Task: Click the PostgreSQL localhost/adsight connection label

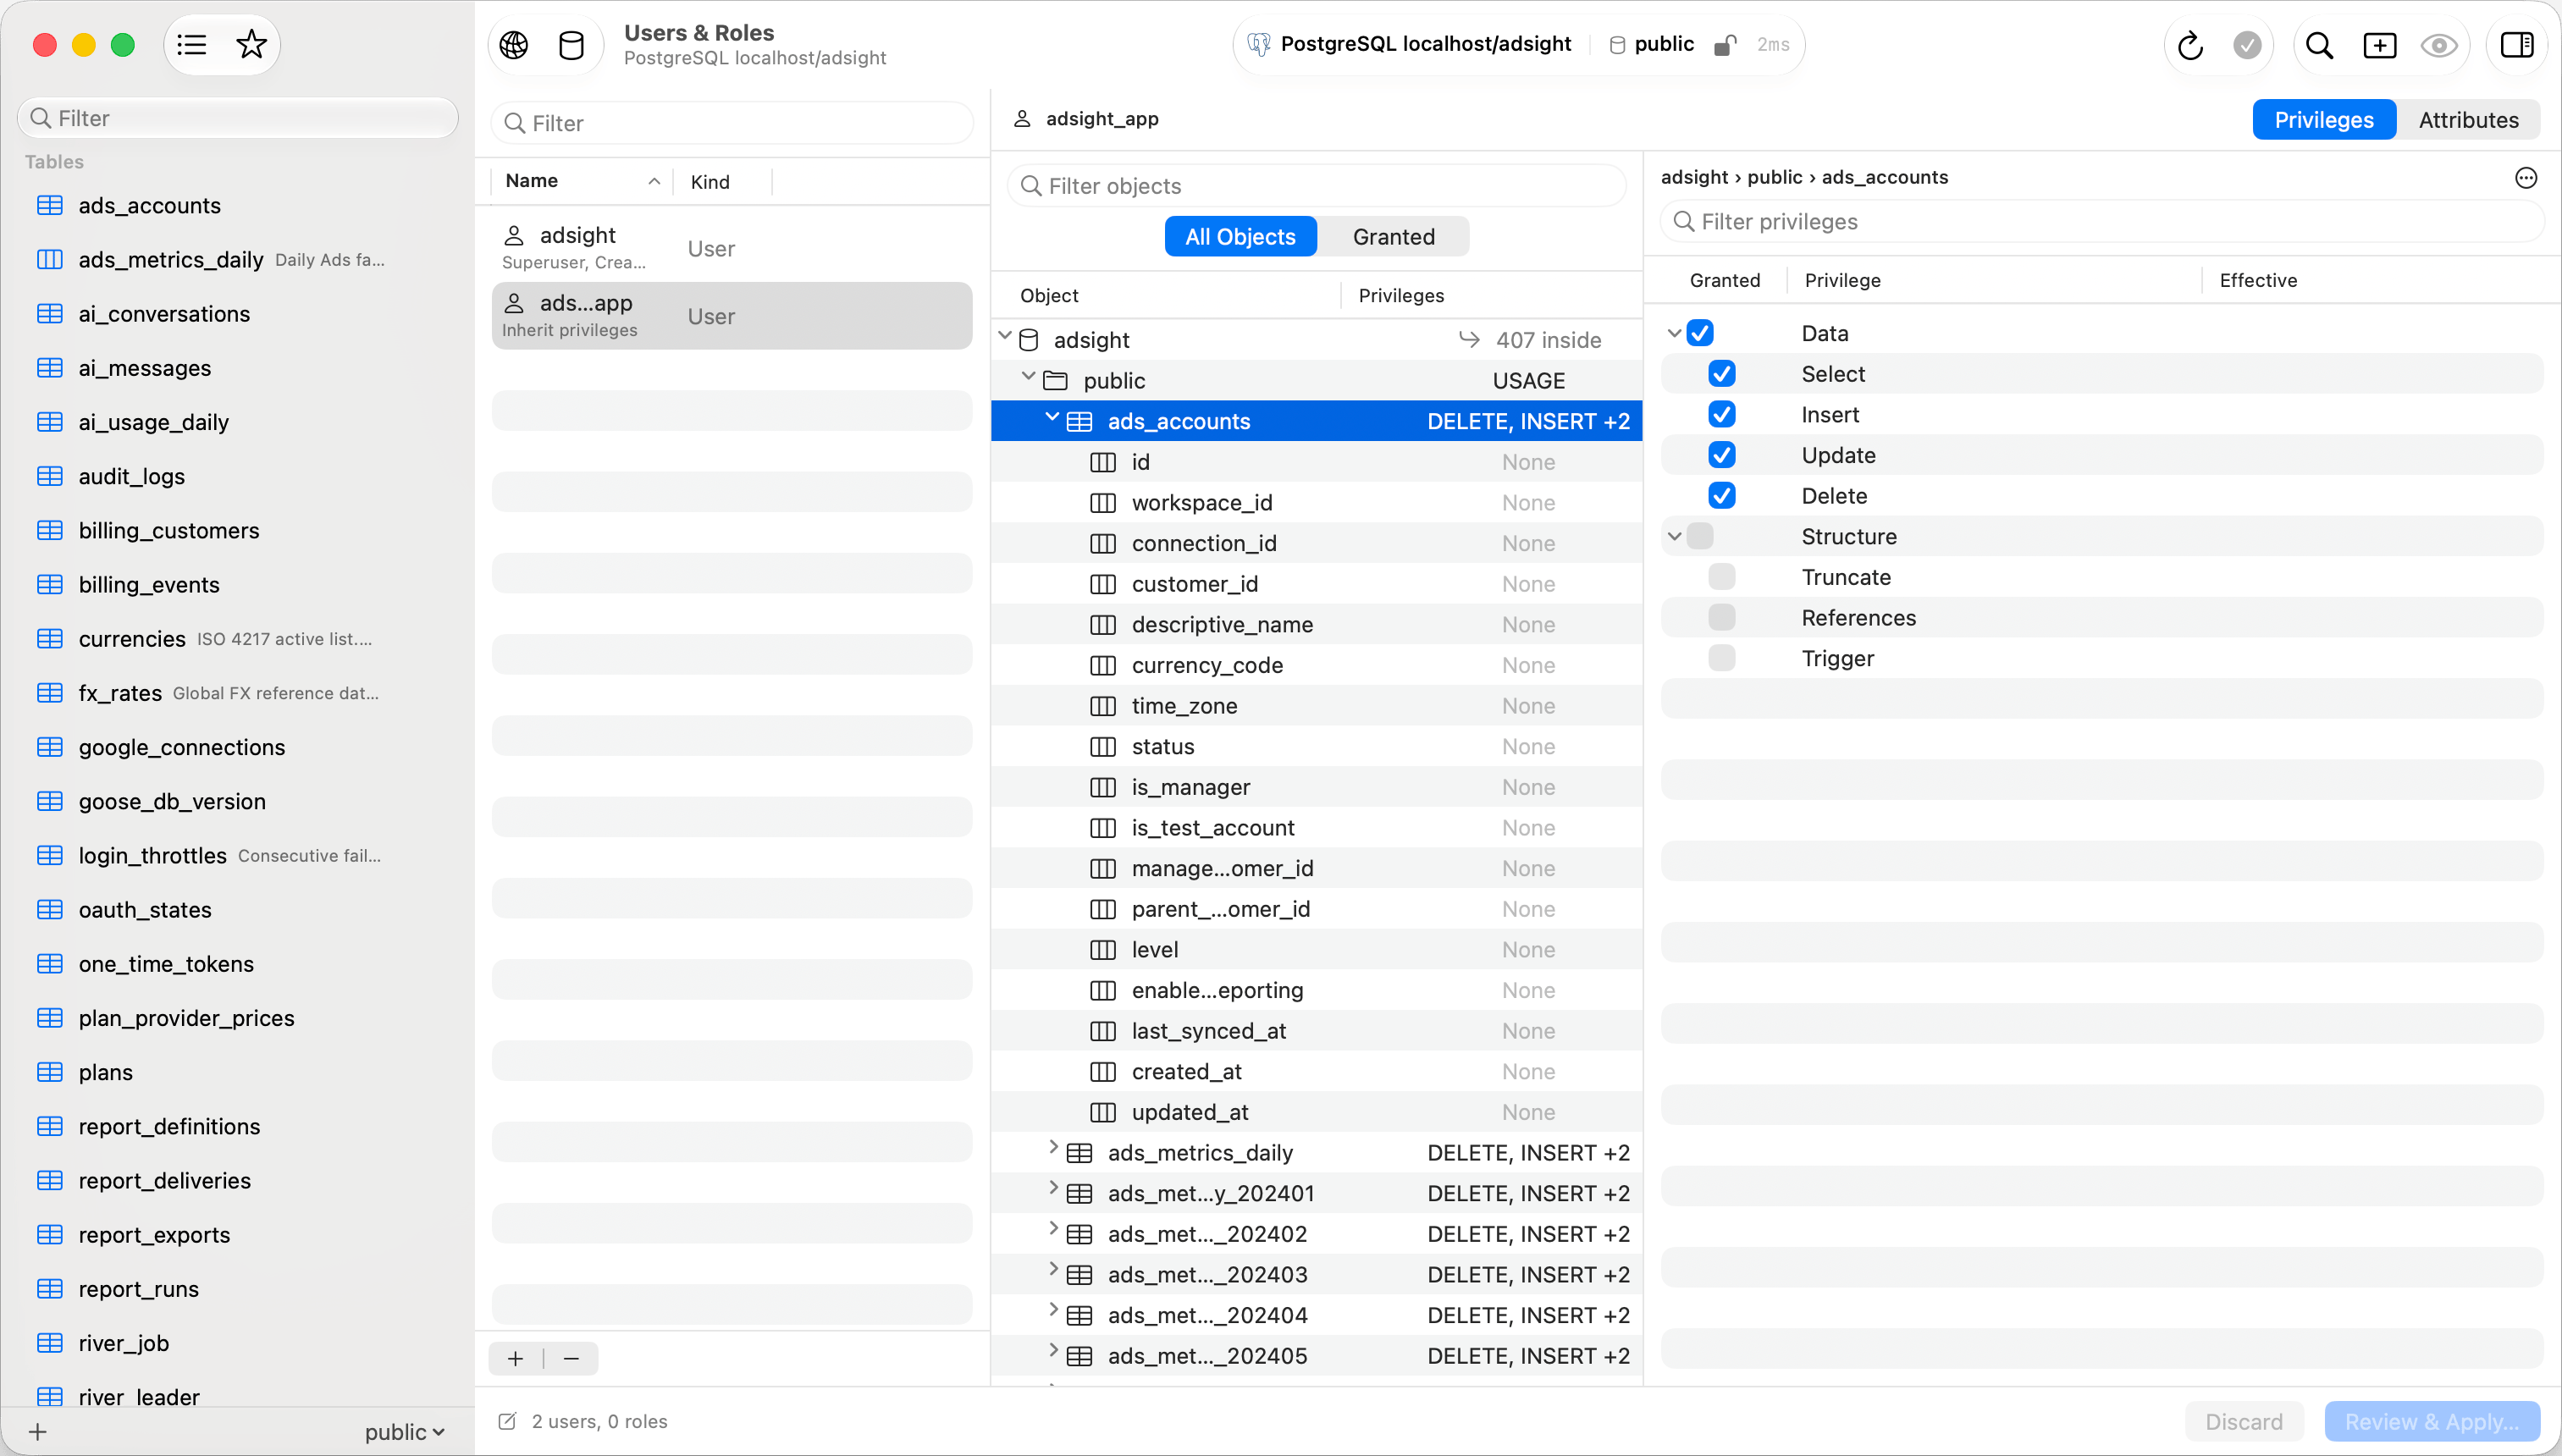Action: tap(1425, 44)
